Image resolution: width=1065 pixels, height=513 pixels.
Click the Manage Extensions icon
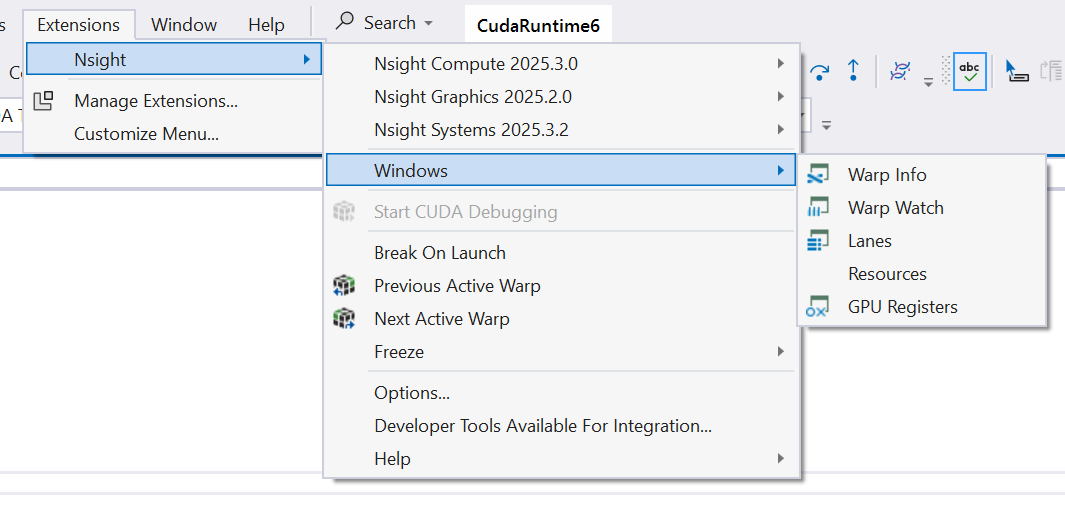pyautogui.click(x=43, y=101)
